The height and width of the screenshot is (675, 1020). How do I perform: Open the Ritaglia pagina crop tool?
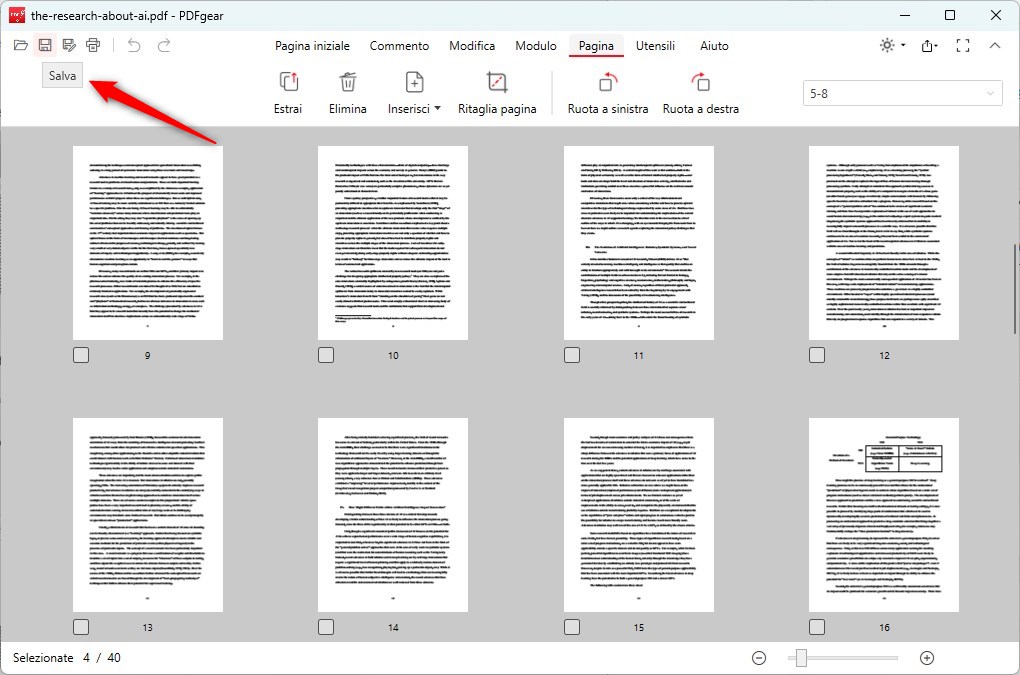497,90
